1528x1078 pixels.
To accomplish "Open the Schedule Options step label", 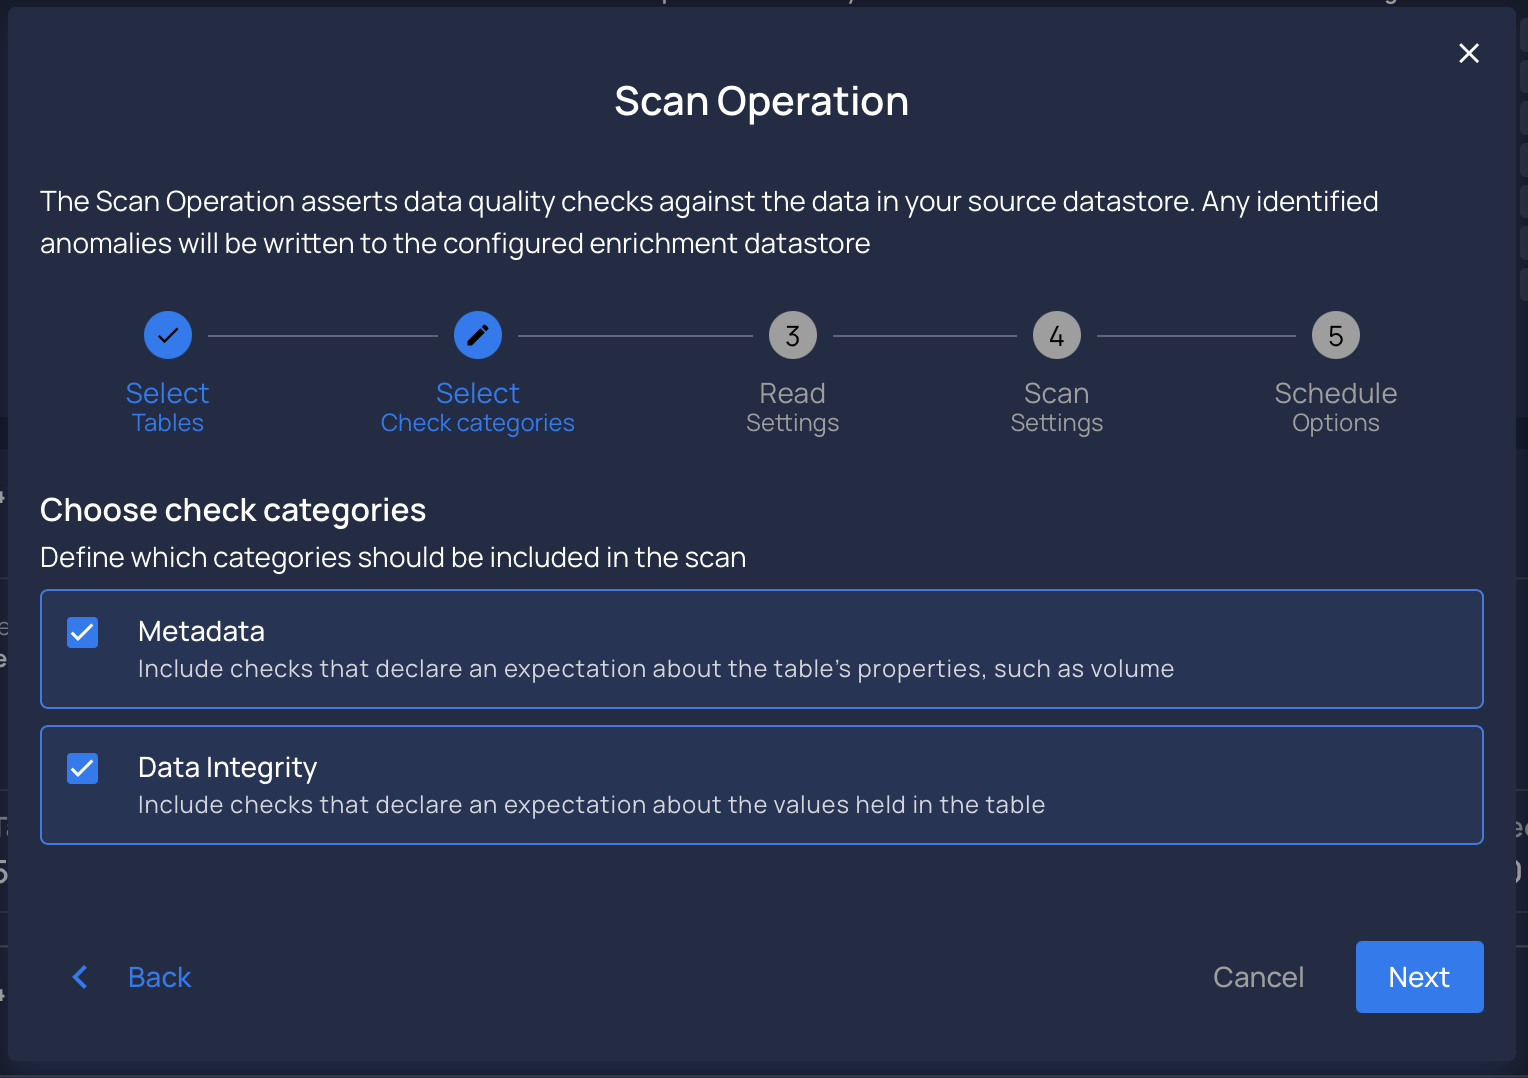I will pyautogui.click(x=1336, y=407).
